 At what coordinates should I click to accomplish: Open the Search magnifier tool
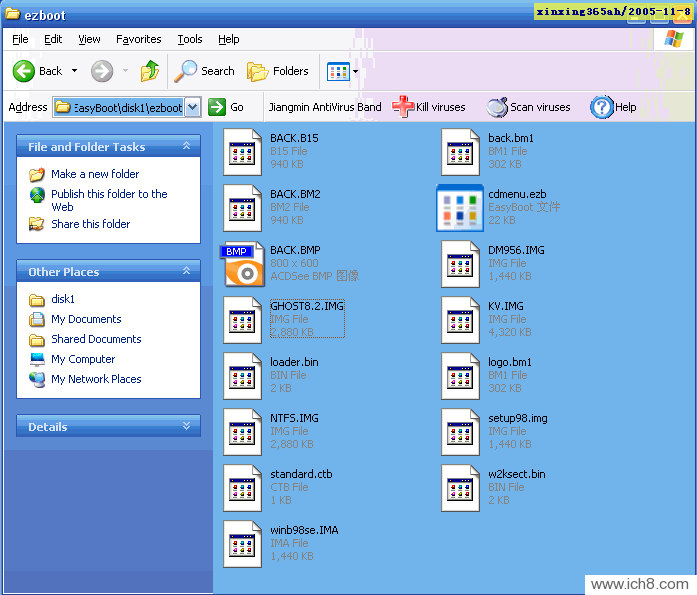186,71
